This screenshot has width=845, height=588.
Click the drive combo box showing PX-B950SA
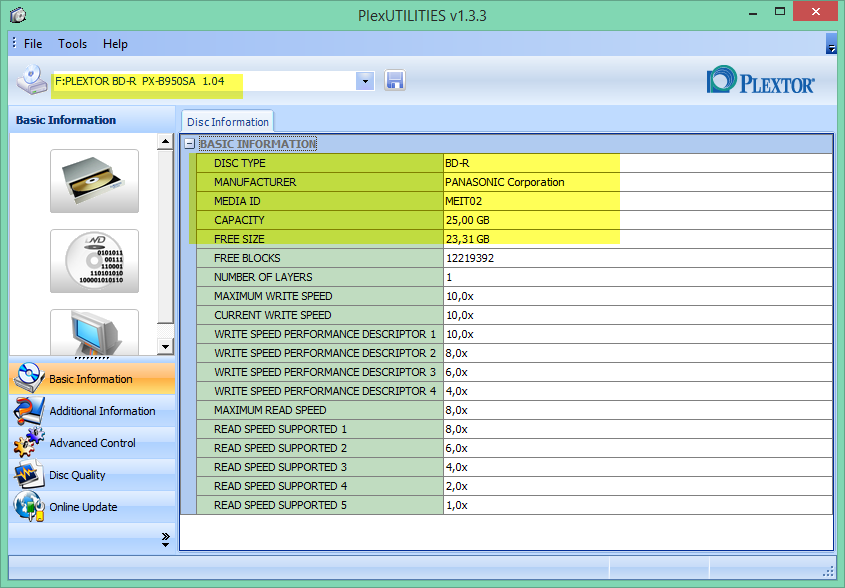(213, 81)
